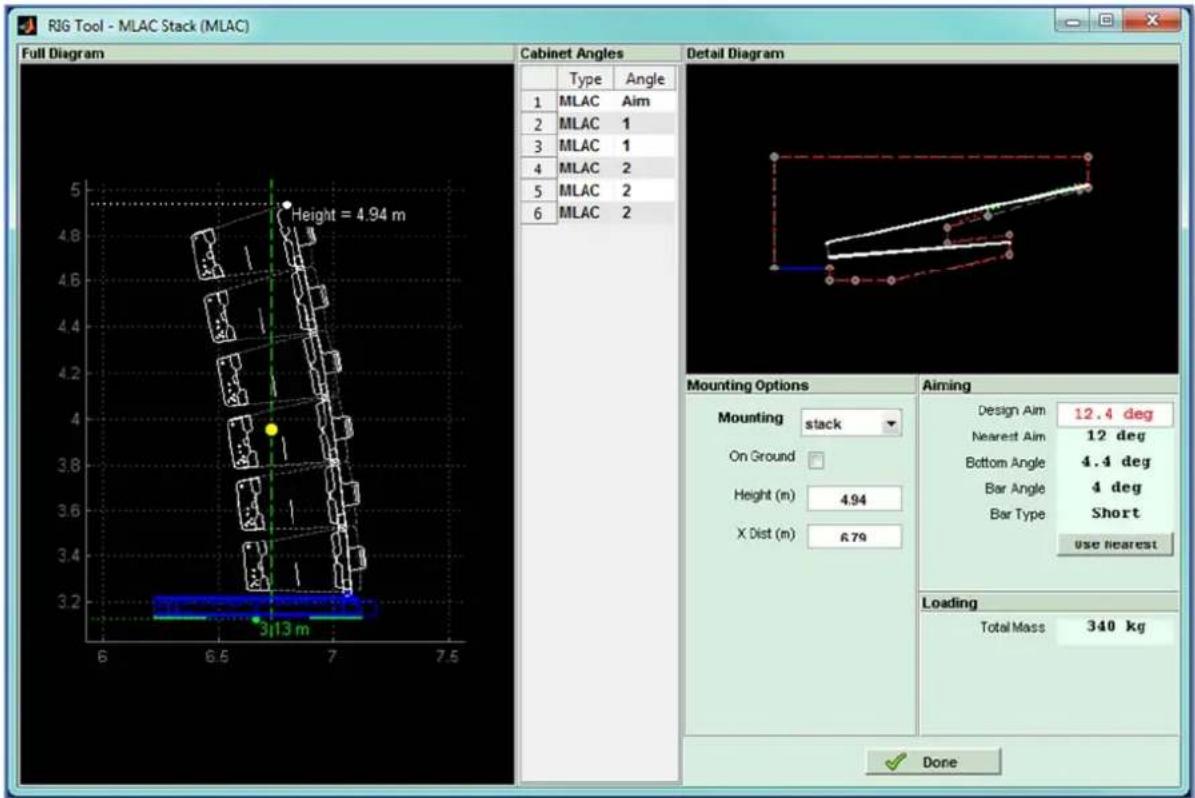Minimize the RIG Tool window
Screen dimensions: 1195x798
[1074, 21]
